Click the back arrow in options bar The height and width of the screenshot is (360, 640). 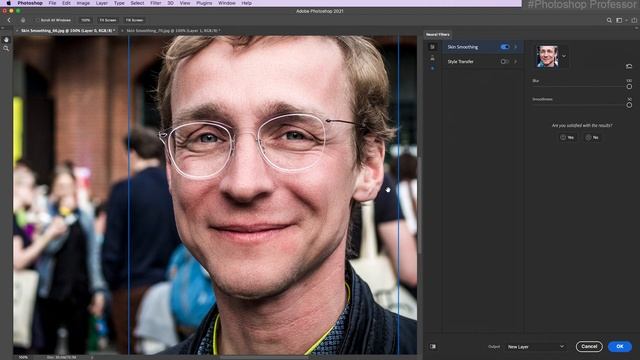[9, 20]
